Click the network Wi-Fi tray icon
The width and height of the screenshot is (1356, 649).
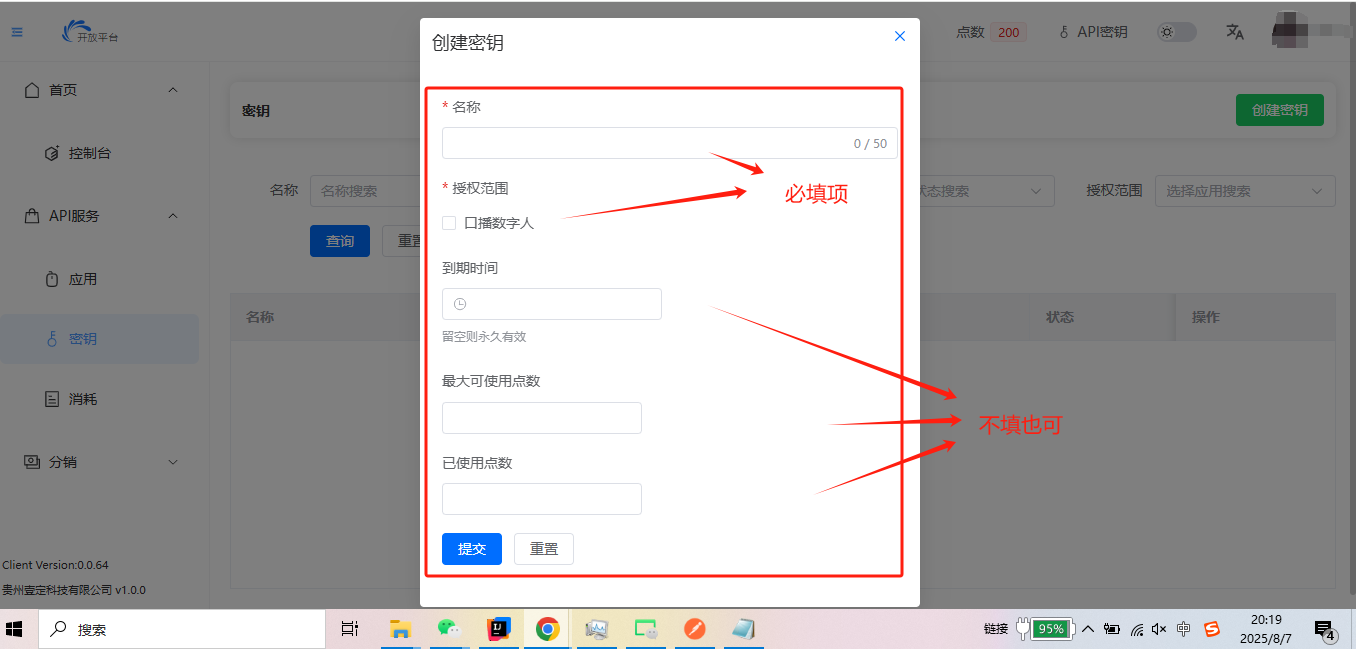coord(1136,629)
